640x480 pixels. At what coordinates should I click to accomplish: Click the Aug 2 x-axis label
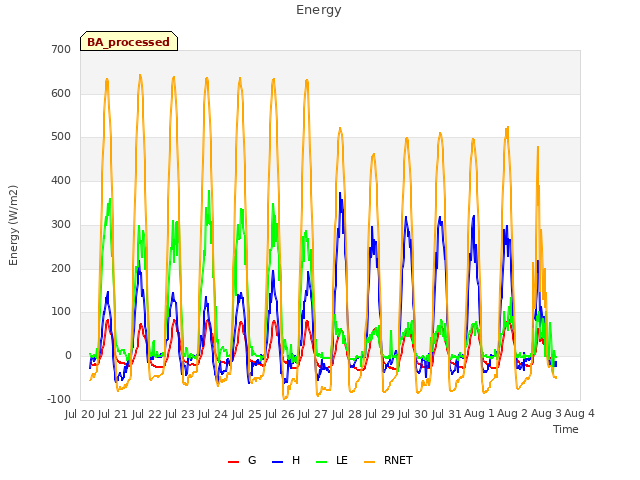tap(513, 414)
